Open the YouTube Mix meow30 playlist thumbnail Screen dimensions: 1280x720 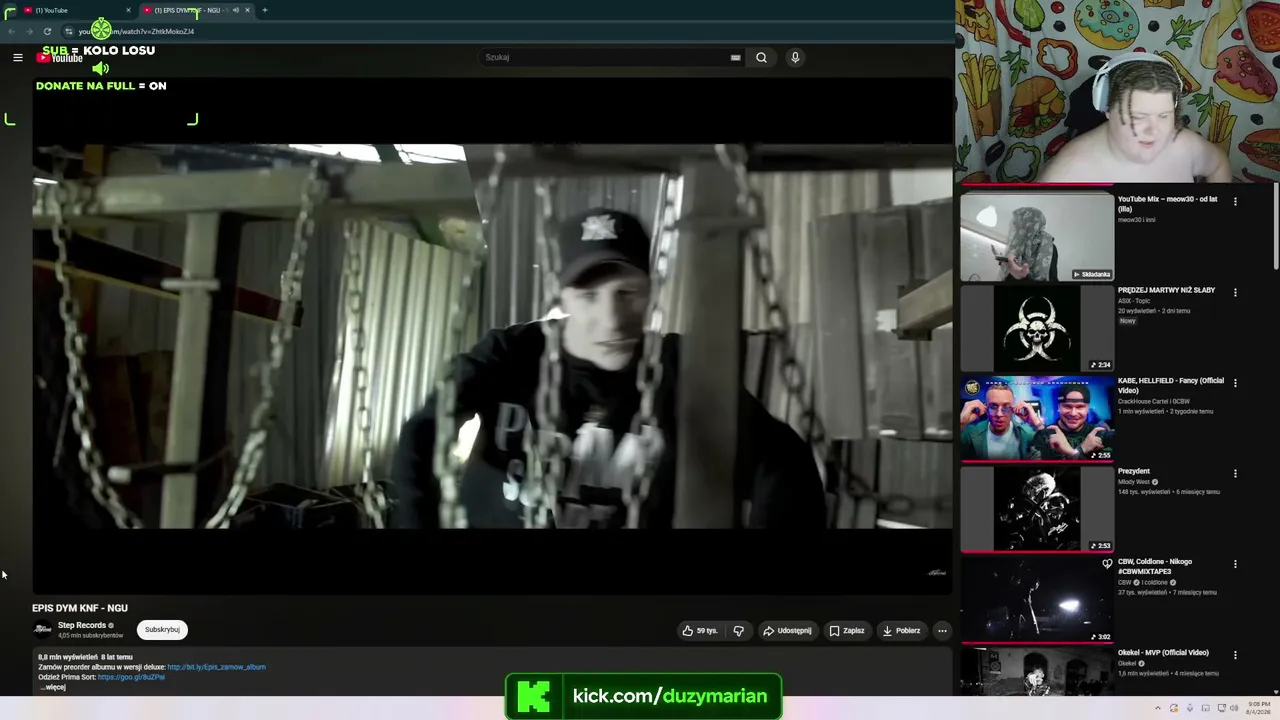pyautogui.click(x=1037, y=237)
